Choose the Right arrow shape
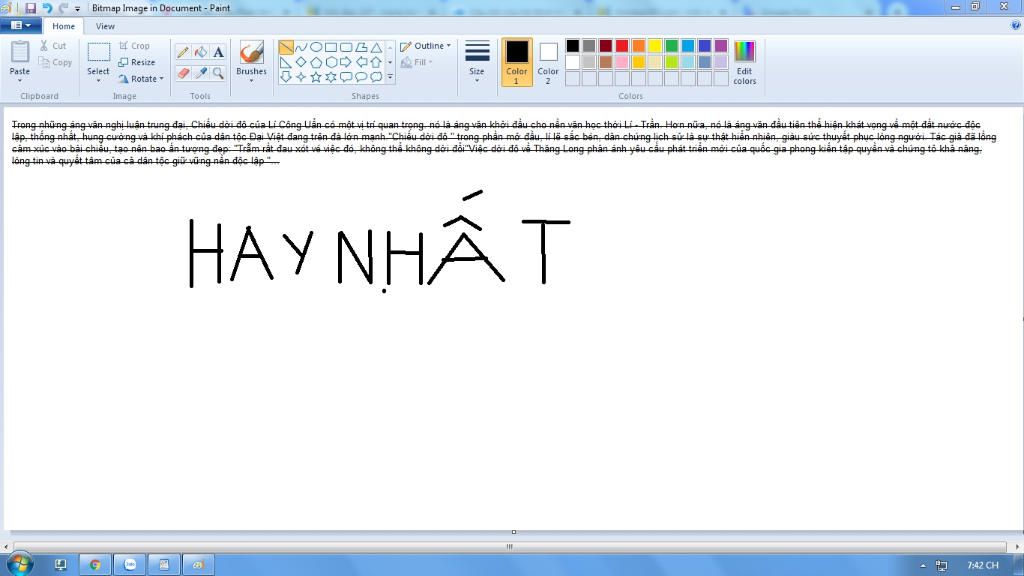The width and height of the screenshot is (1024, 576). pyautogui.click(x=346, y=62)
